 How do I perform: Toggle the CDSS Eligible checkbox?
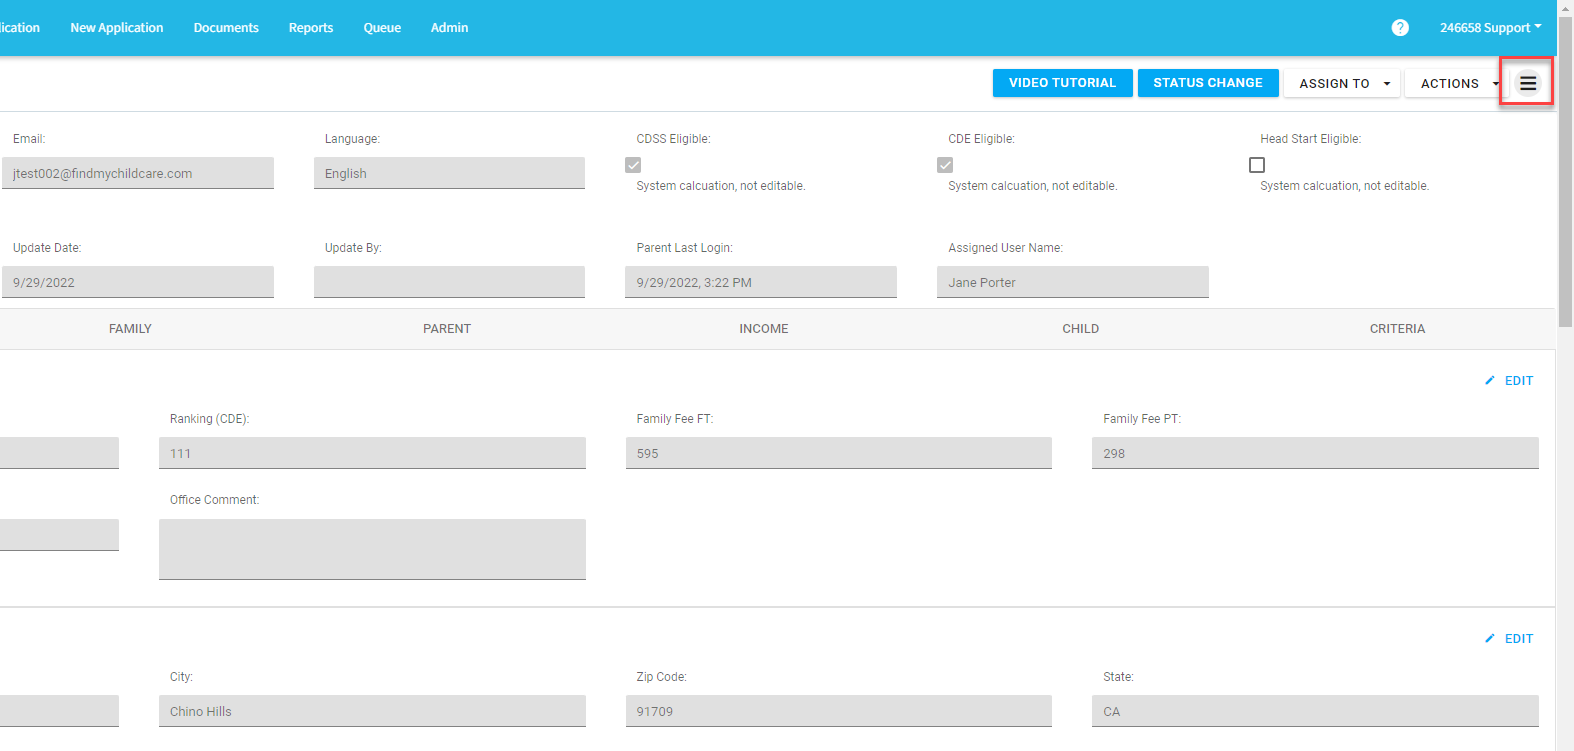coord(633,165)
